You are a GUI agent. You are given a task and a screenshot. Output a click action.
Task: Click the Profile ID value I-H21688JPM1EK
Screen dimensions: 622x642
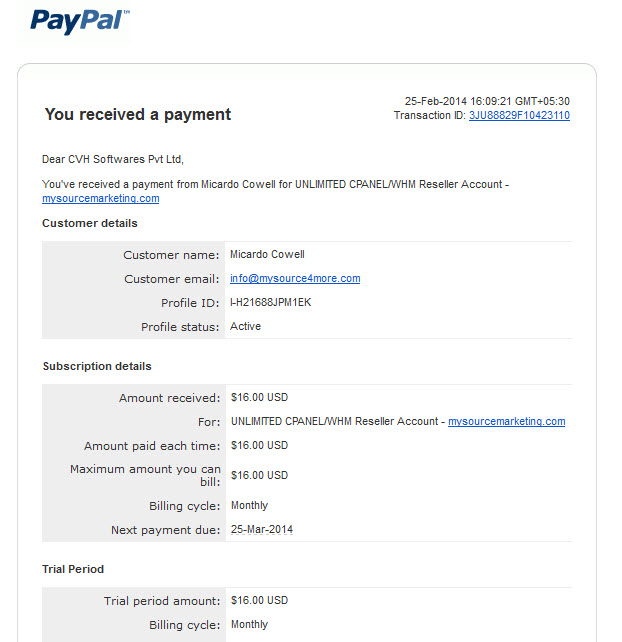coord(270,302)
